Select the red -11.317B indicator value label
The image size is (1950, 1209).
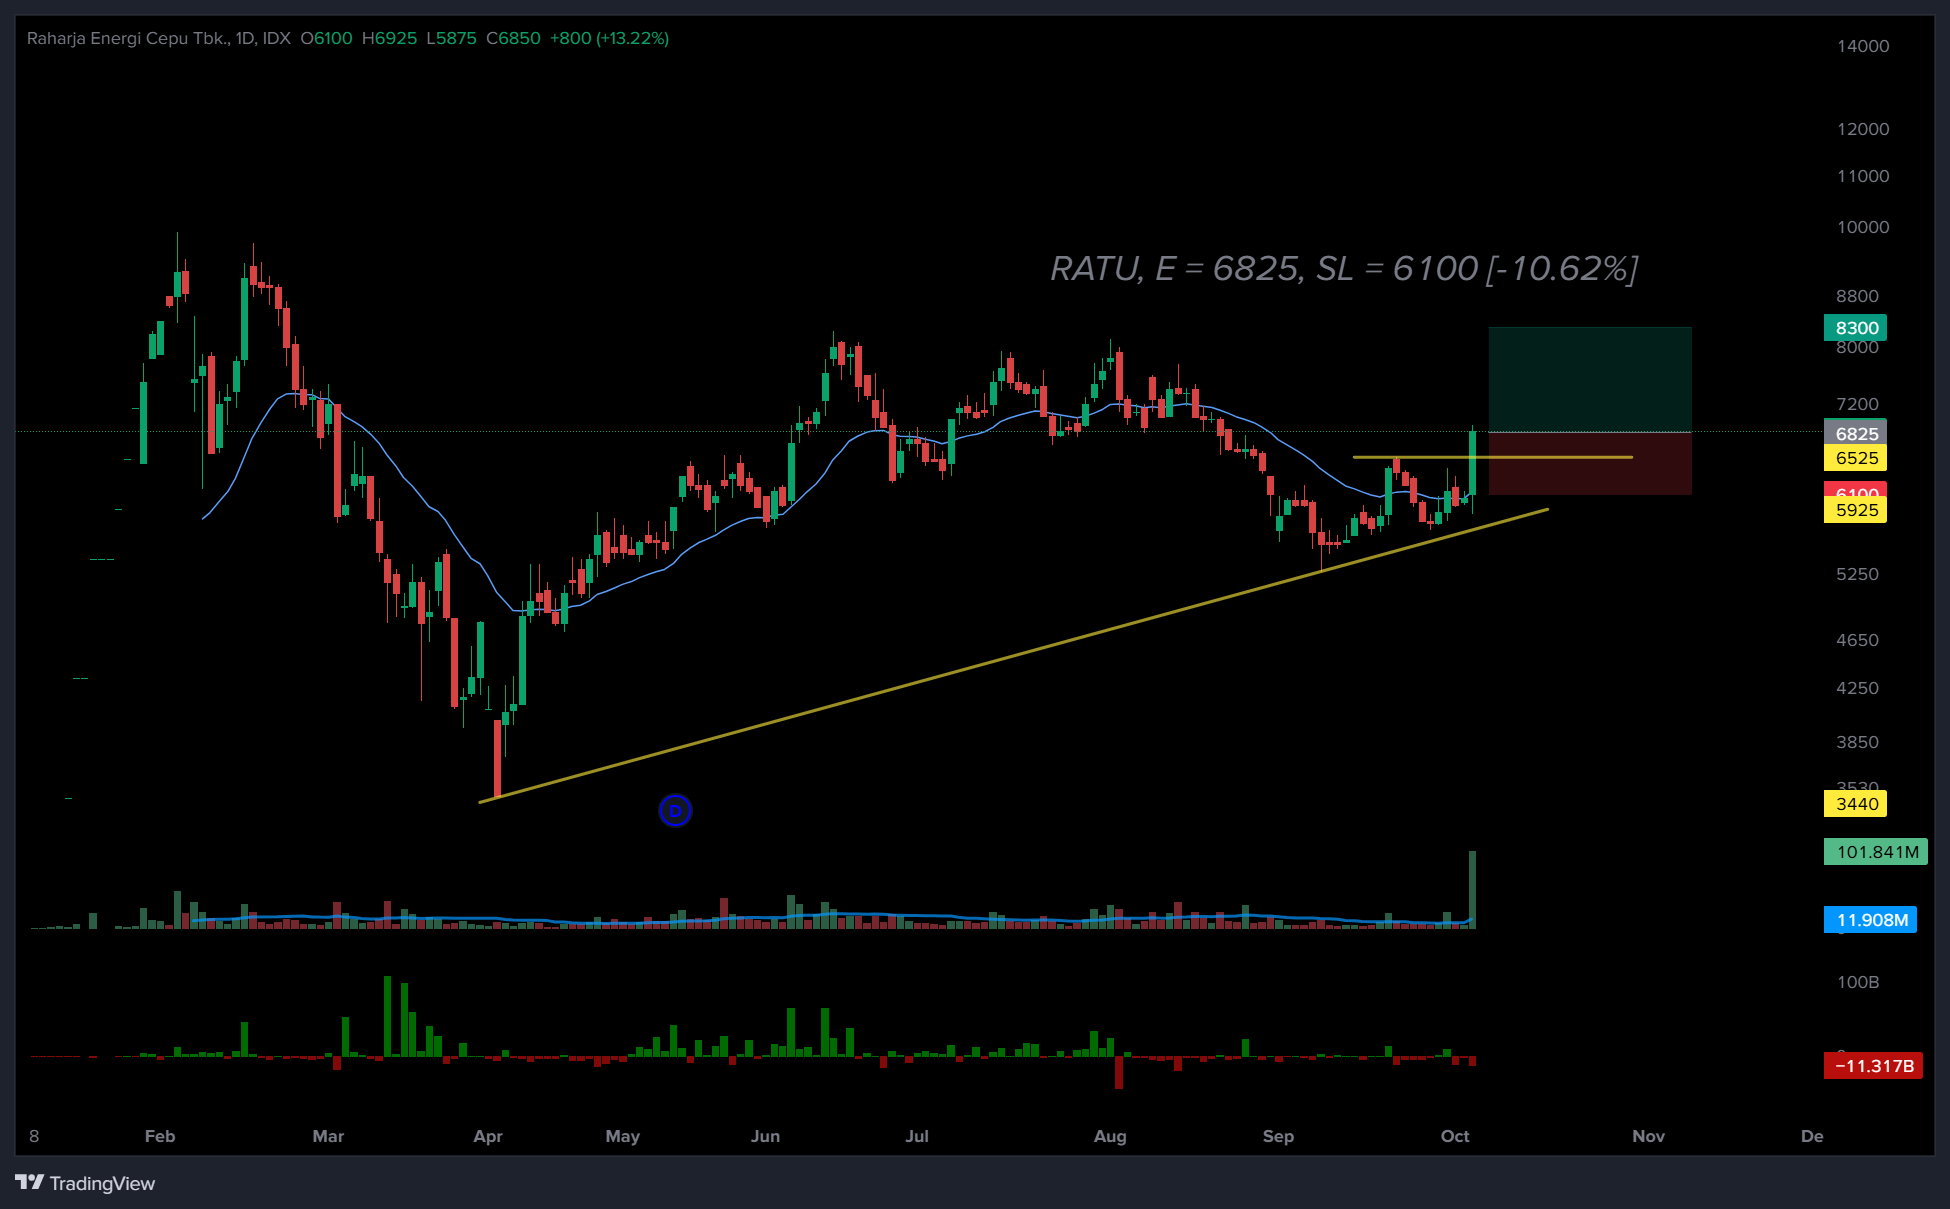click(1873, 1066)
